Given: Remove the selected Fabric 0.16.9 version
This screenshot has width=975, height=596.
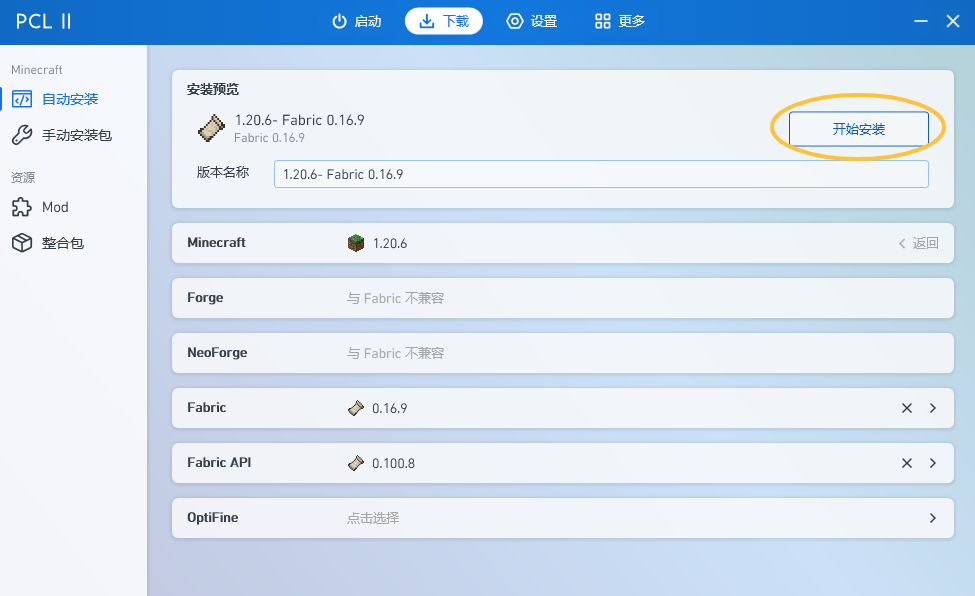Looking at the screenshot, I should pyautogui.click(x=907, y=408).
